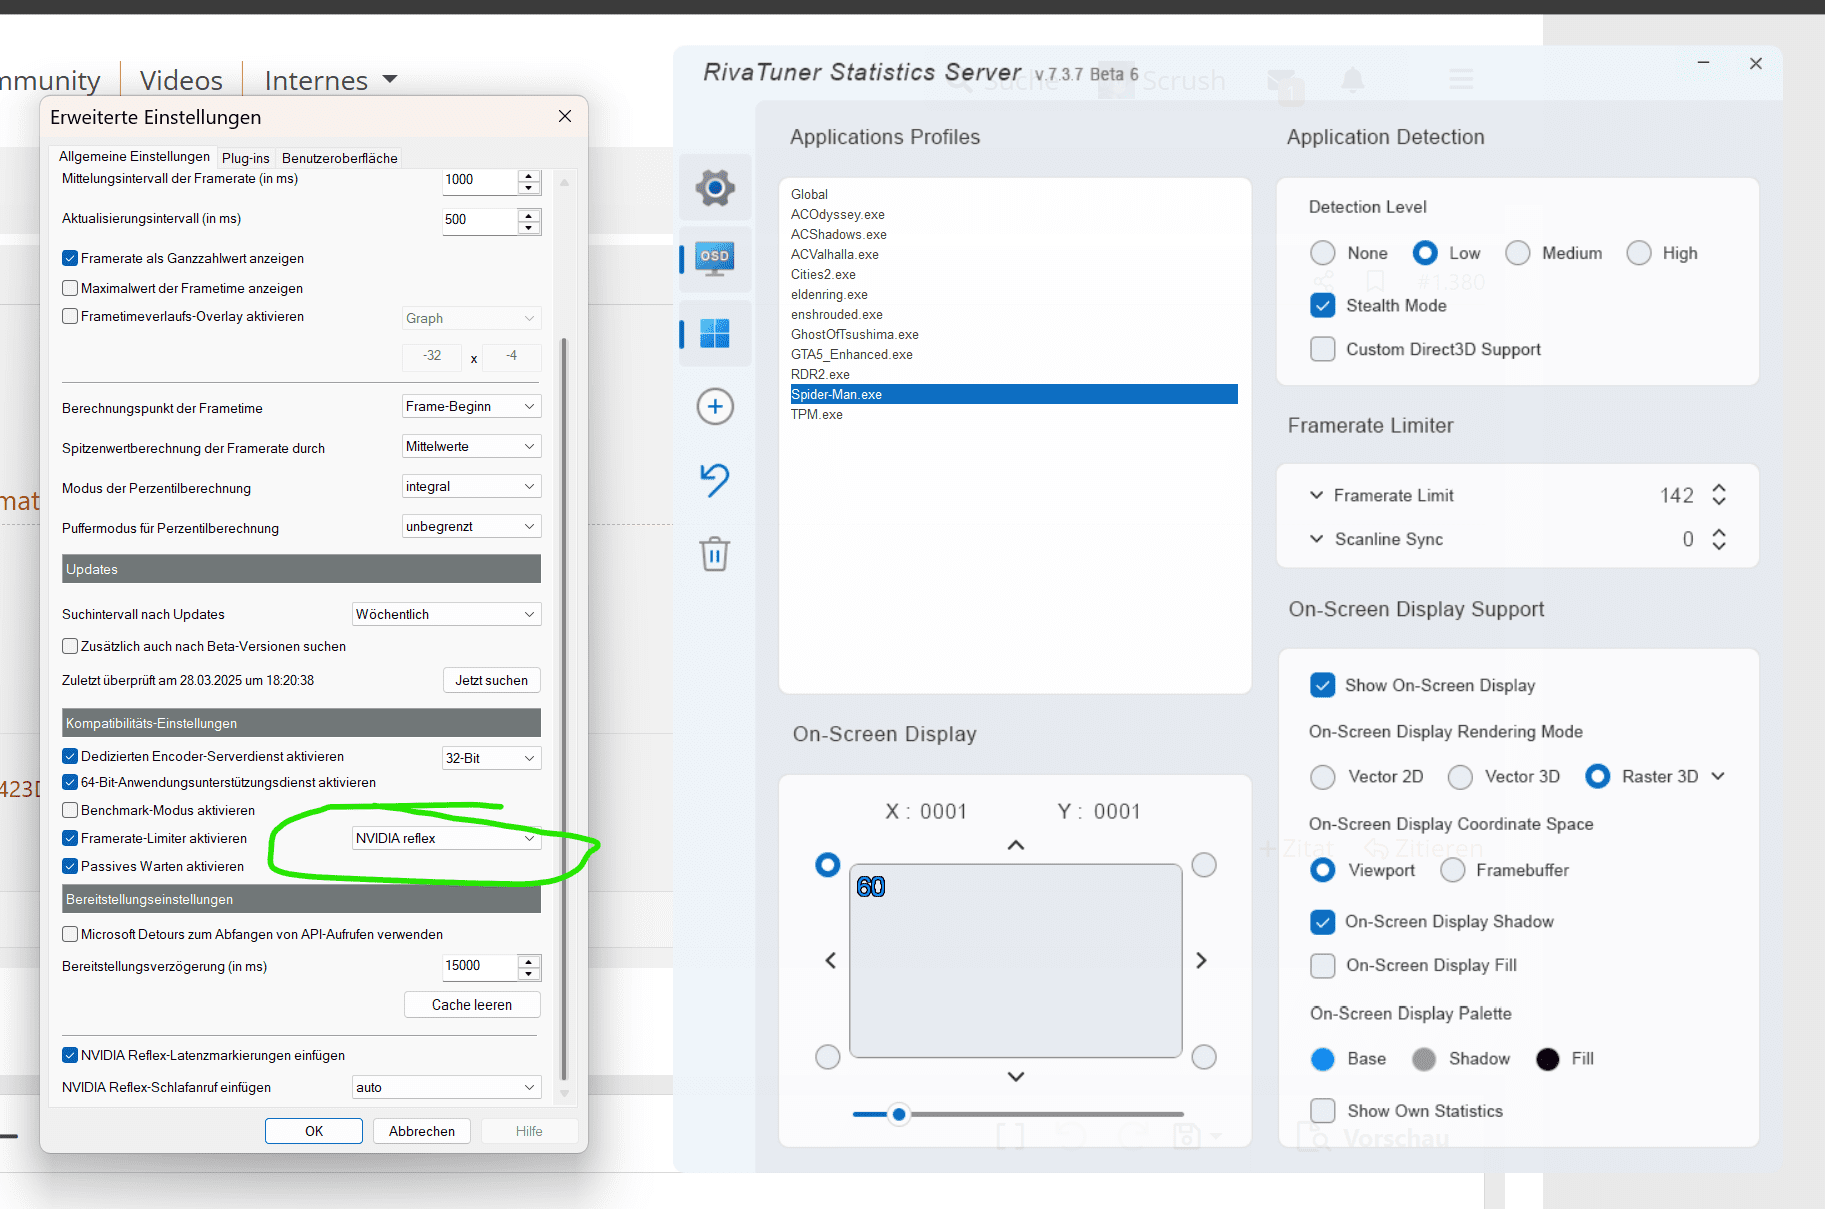Viewport: 1825px width, 1209px height.
Task: Minimize the RivaTuner Statistics Server window
Action: point(1703,63)
